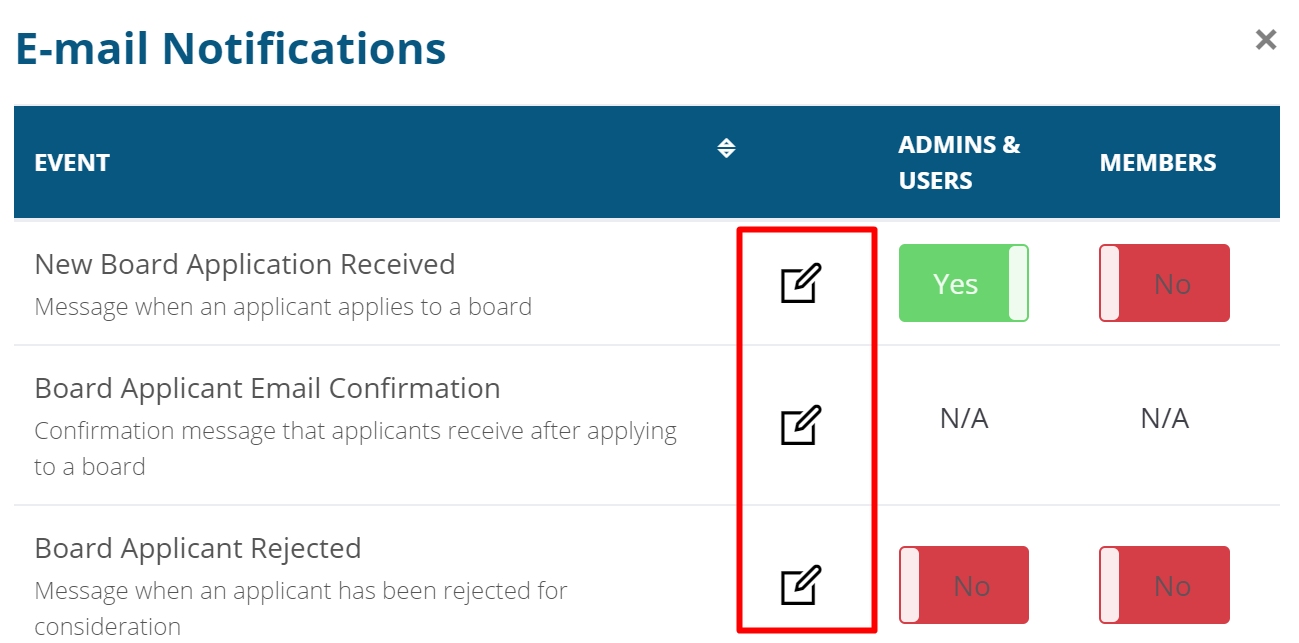The height and width of the screenshot is (643, 1299).
Task: Enable Members toggle for New Board Application
Action: 1164,284
